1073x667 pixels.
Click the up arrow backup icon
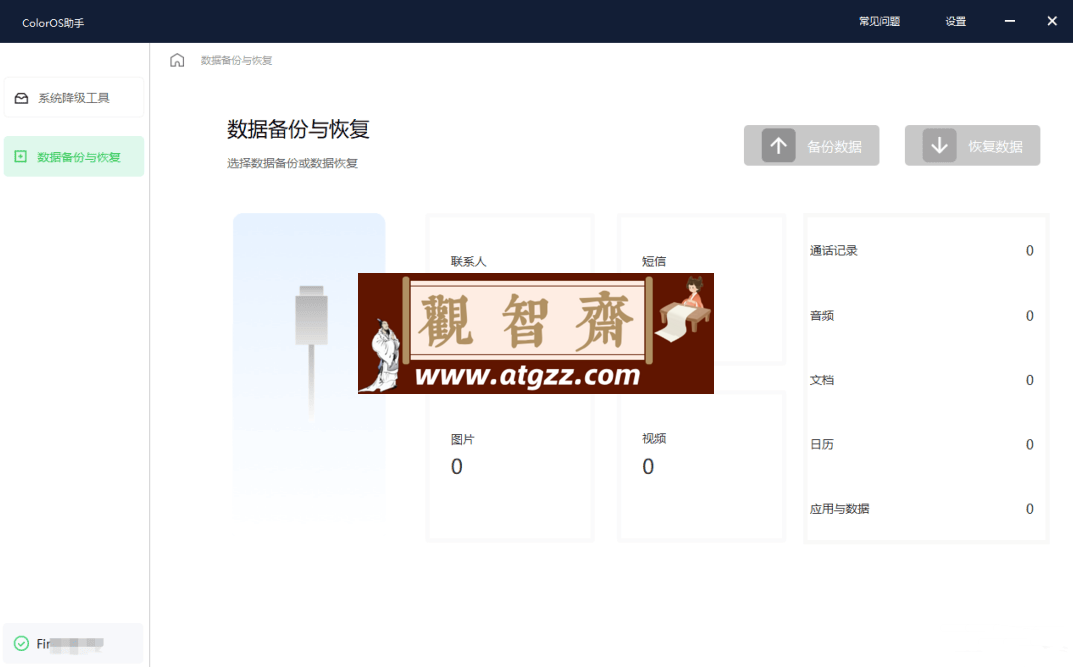click(779, 145)
